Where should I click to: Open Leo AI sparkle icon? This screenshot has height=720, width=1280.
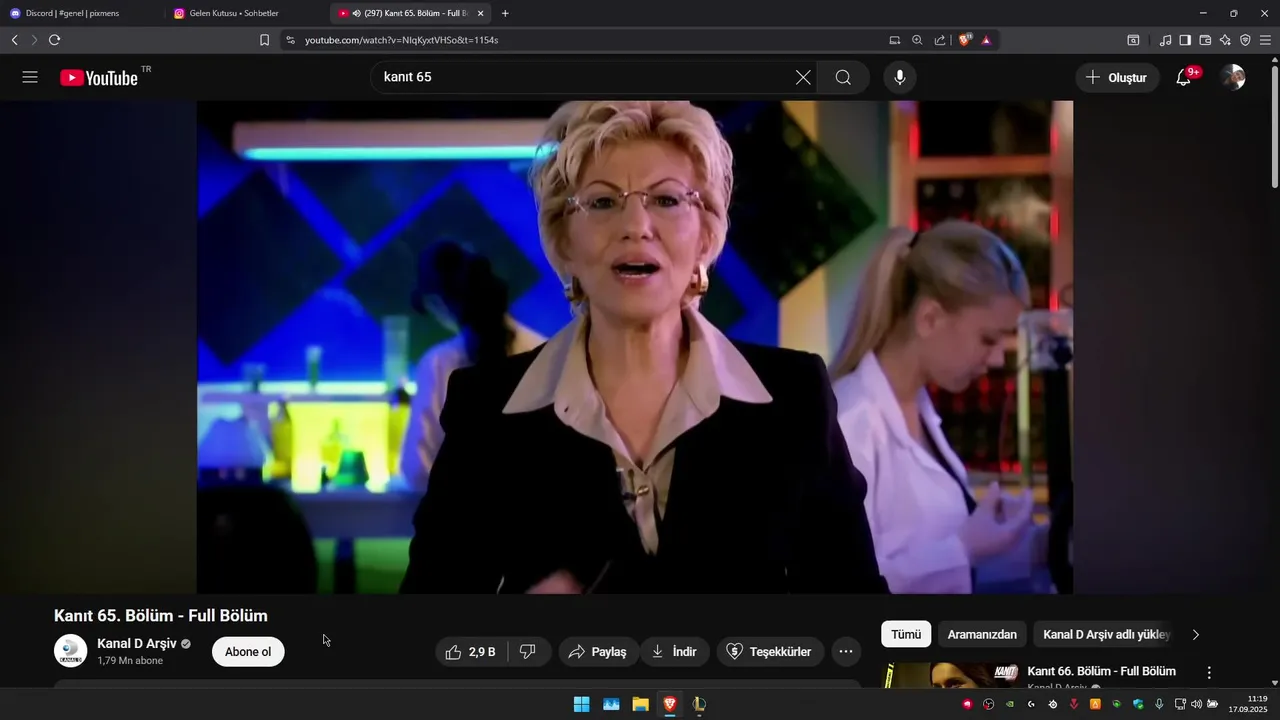point(1225,40)
